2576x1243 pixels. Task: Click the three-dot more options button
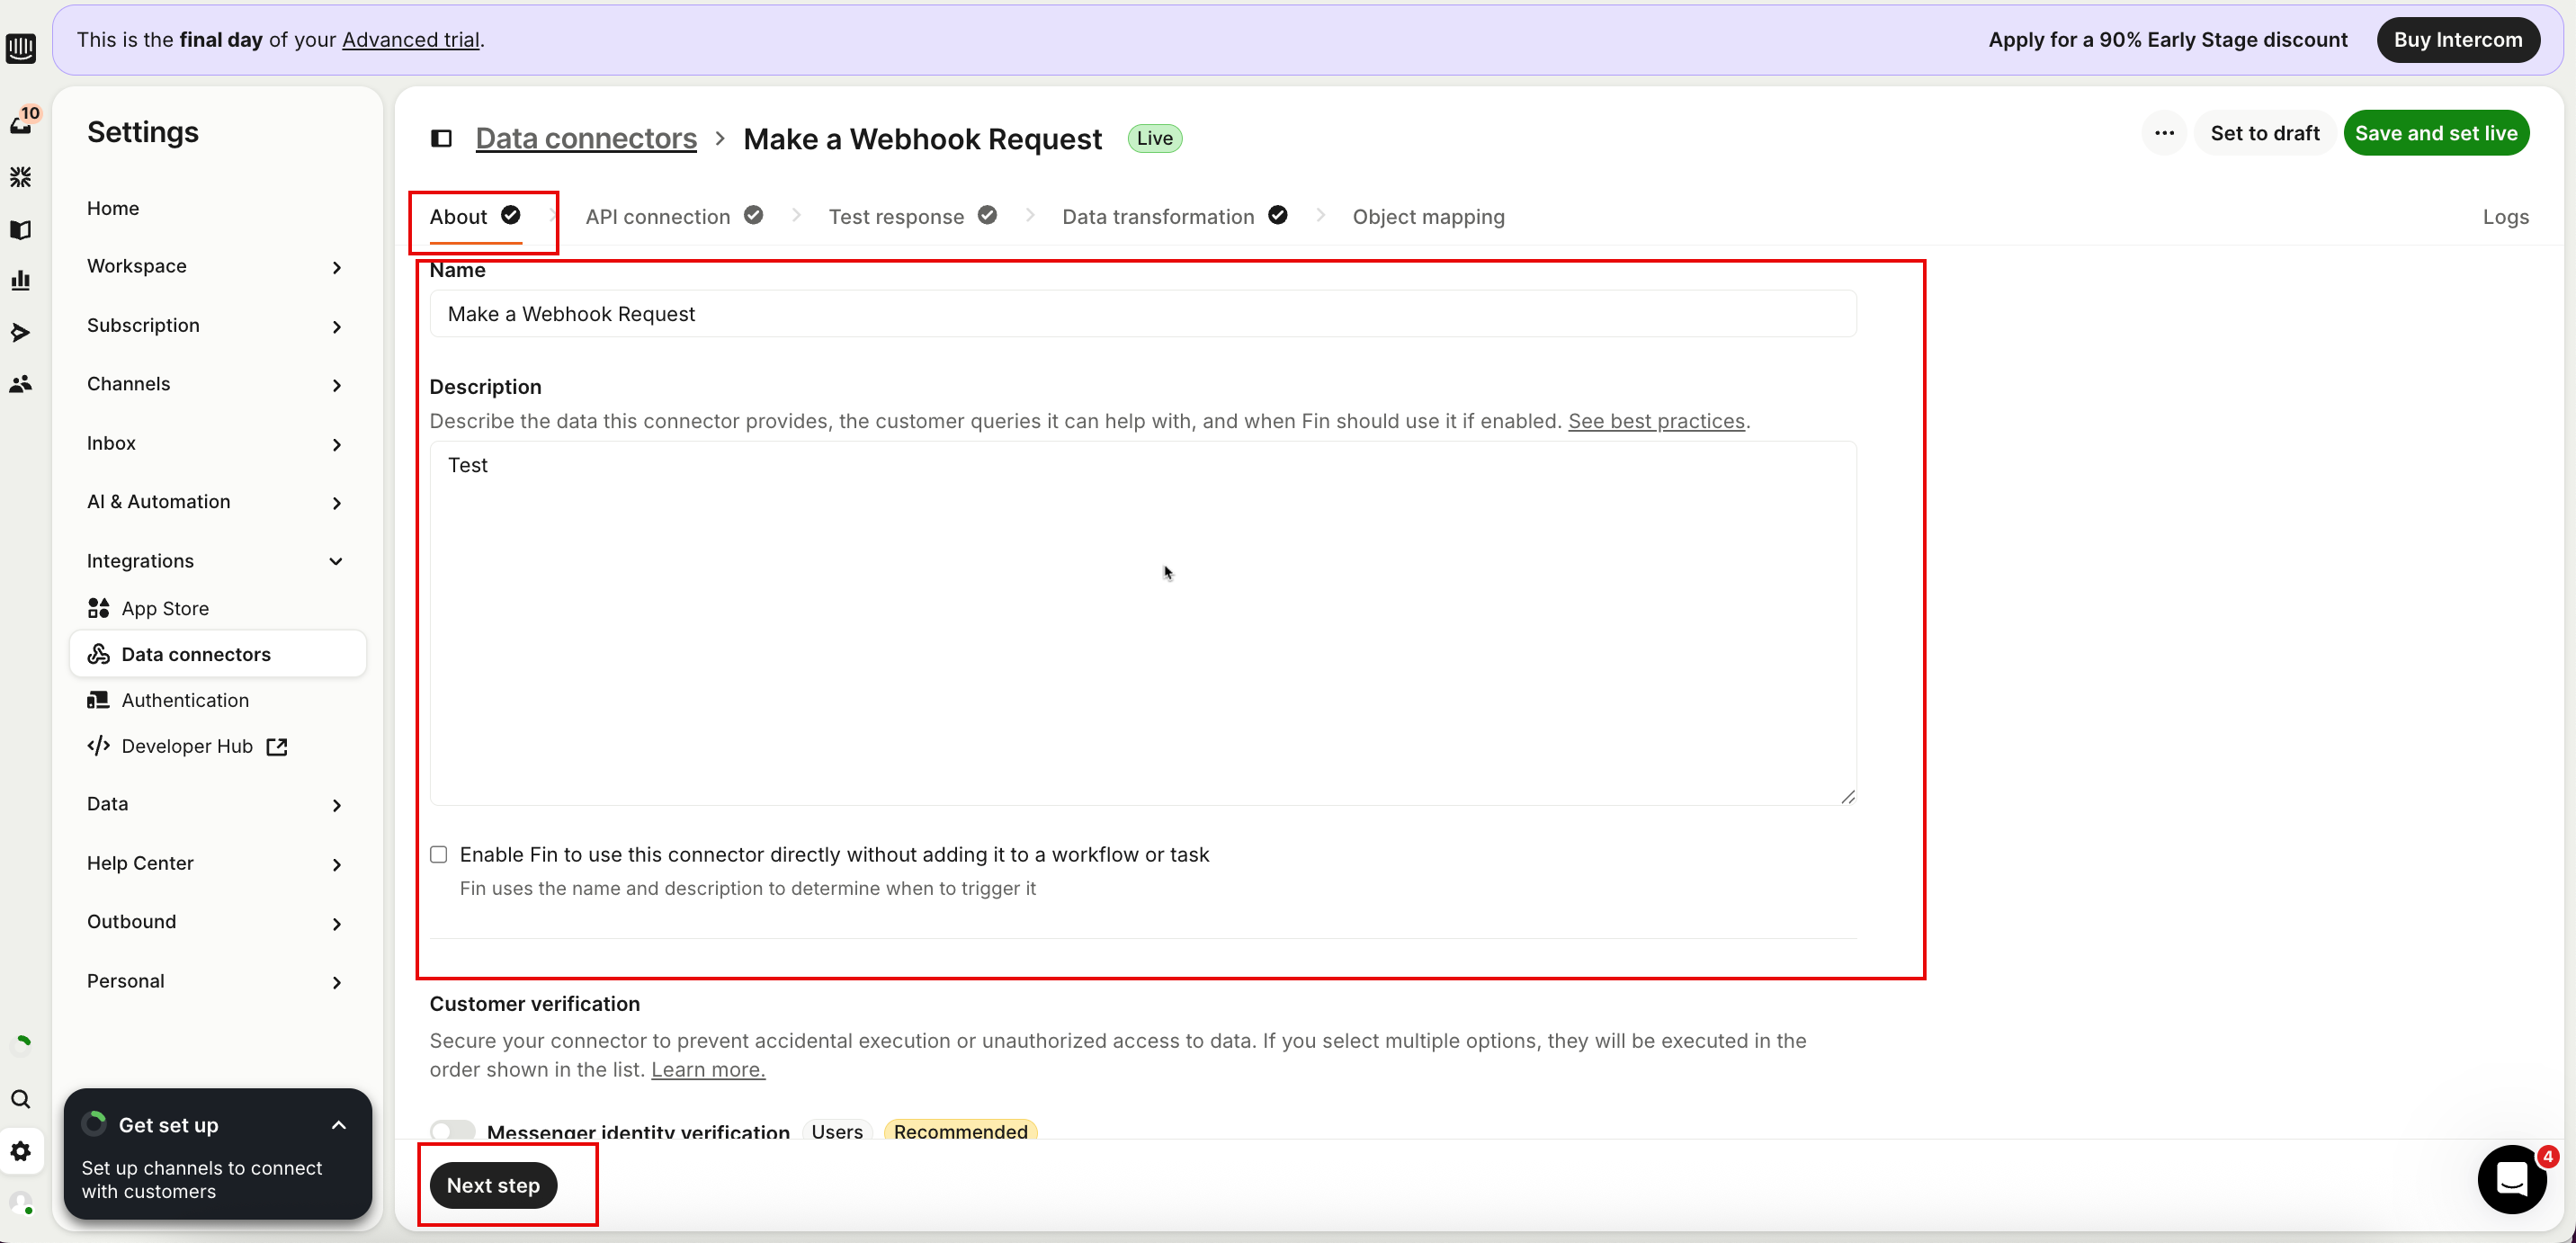[2164, 133]
